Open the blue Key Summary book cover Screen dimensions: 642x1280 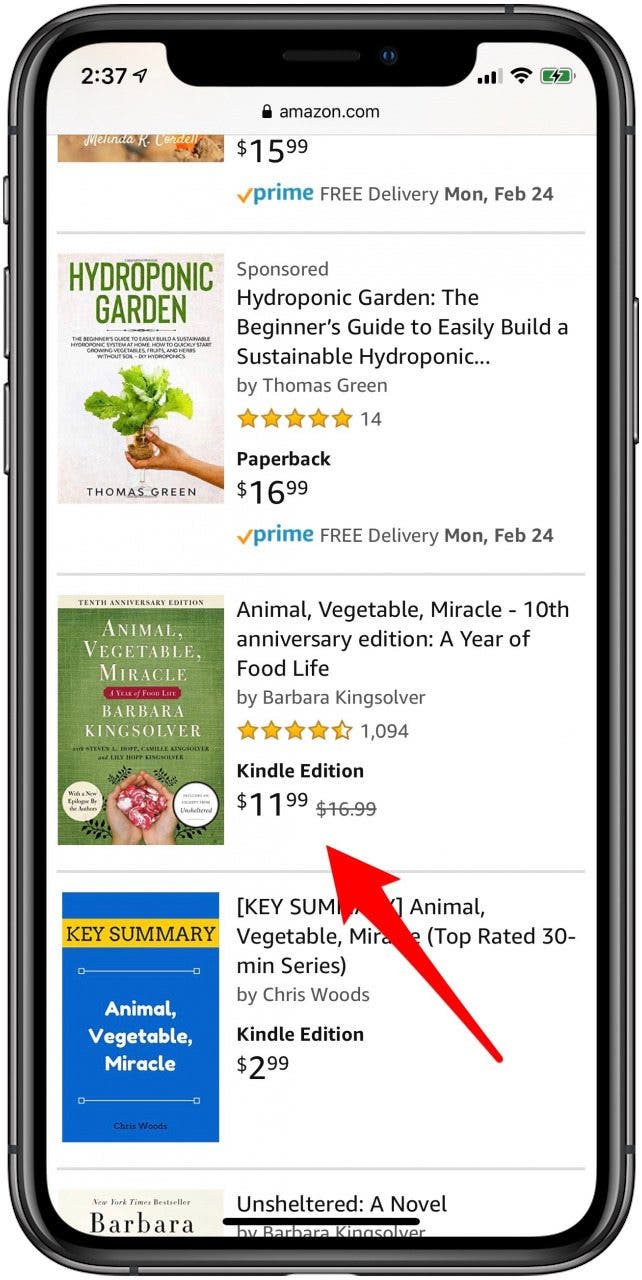[141, 1017]
